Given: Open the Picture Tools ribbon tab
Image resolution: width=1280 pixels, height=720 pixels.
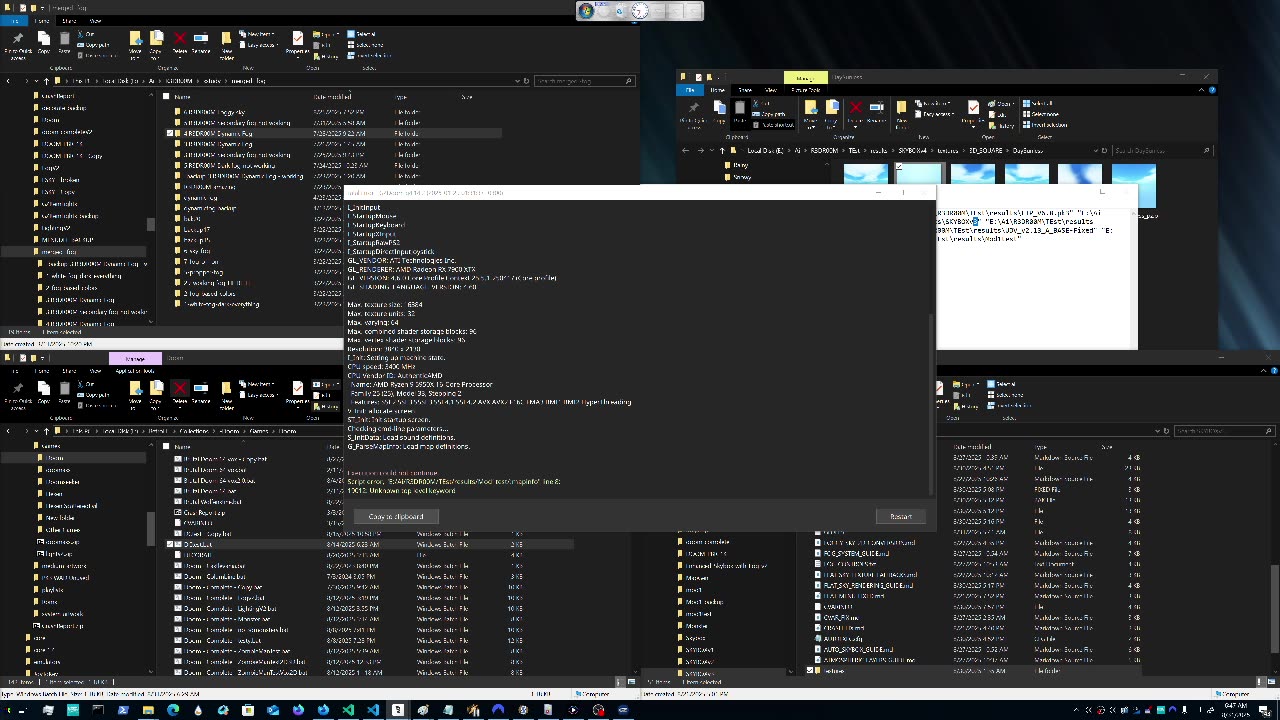Looking at the screenshot, I should [805, 90].
